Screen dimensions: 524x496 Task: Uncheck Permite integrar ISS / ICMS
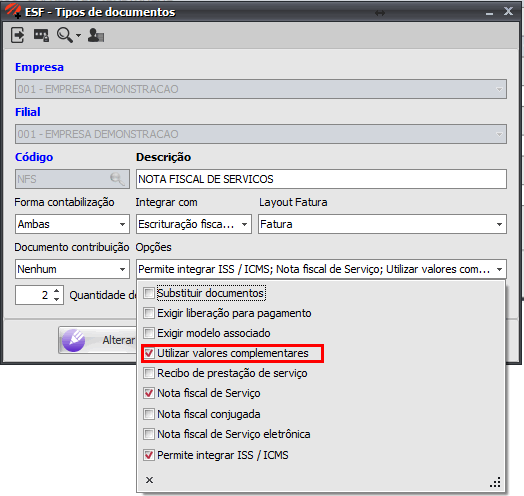coord(149,455)
